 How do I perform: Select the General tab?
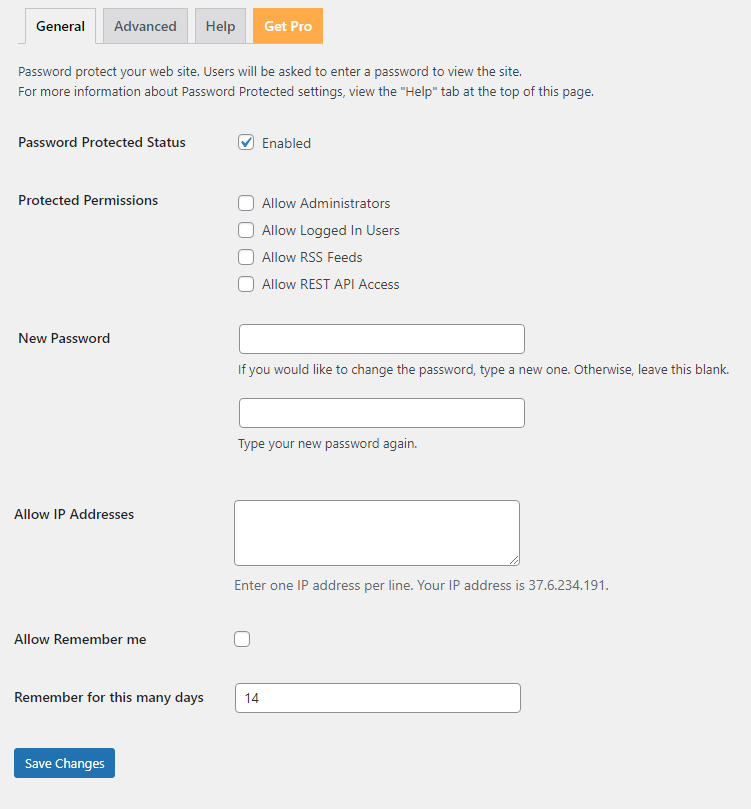(x=60, y=26)
